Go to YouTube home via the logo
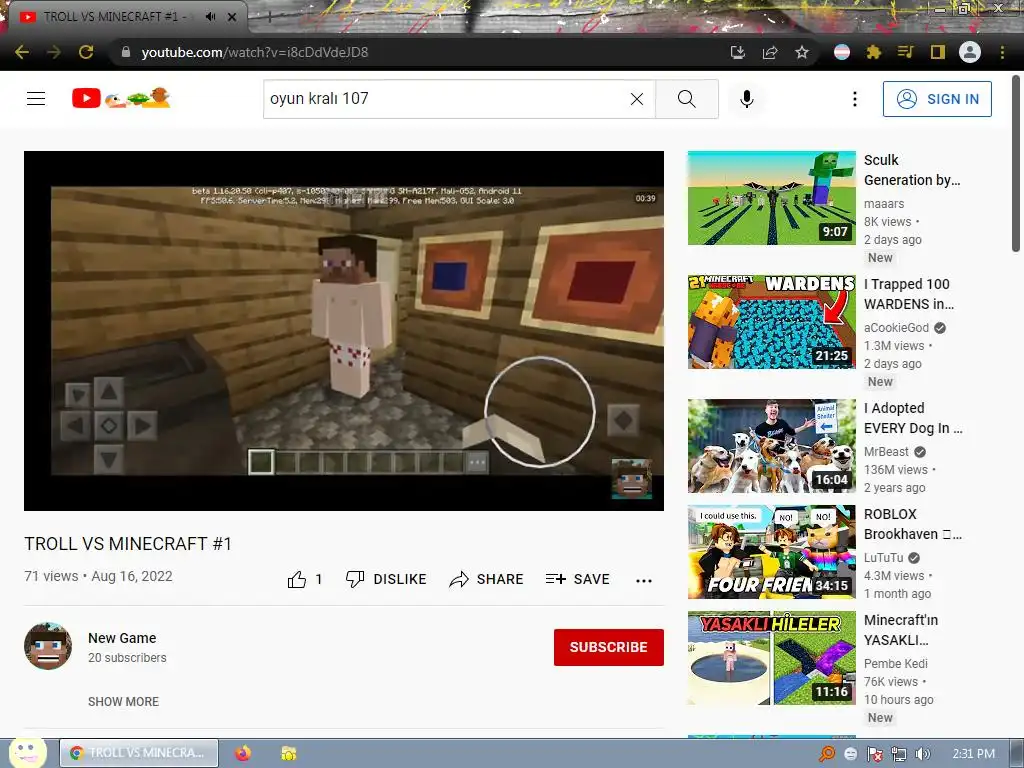 [x=121, y=98]
